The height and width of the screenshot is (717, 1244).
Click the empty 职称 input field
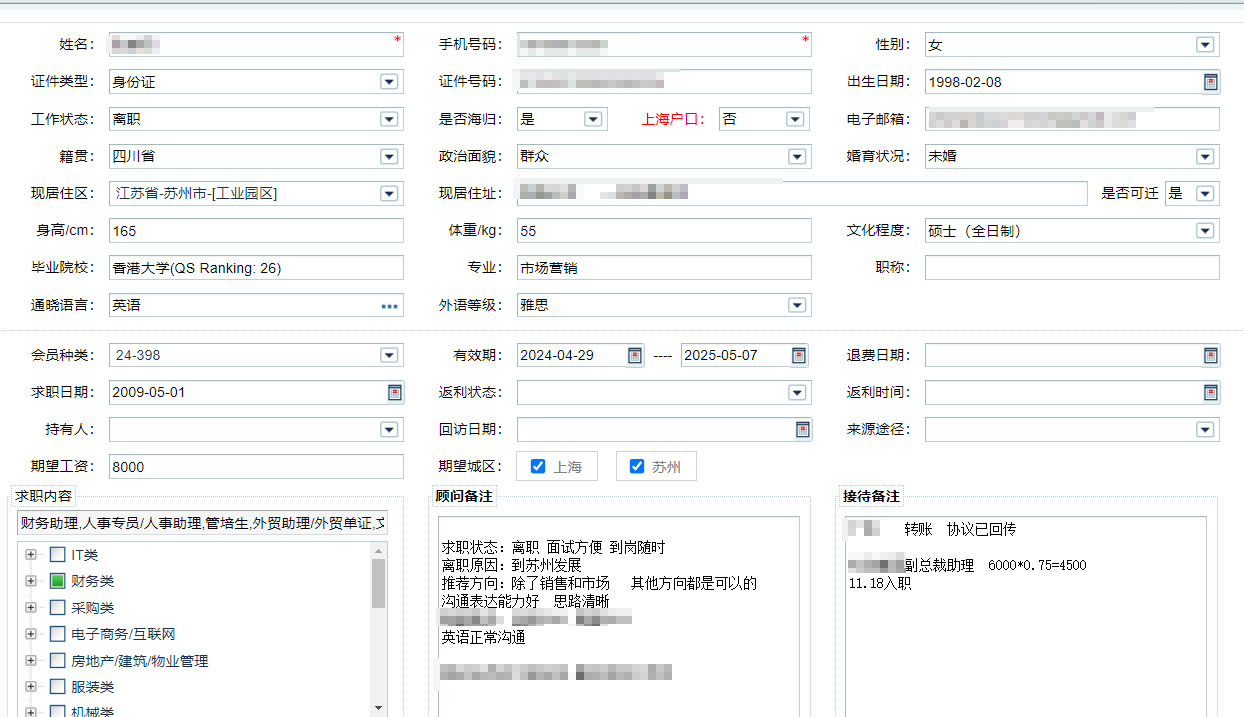click(x=1072, y=268)
